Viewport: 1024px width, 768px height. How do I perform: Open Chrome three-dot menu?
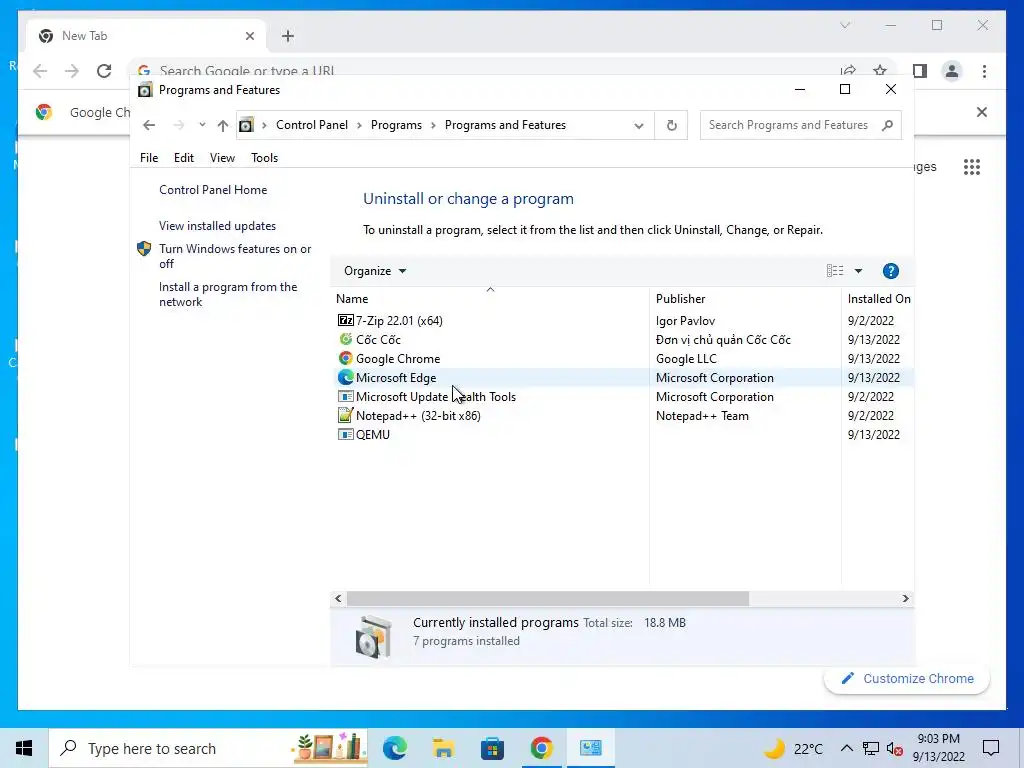pyautogui.click(x=984, y=71)
